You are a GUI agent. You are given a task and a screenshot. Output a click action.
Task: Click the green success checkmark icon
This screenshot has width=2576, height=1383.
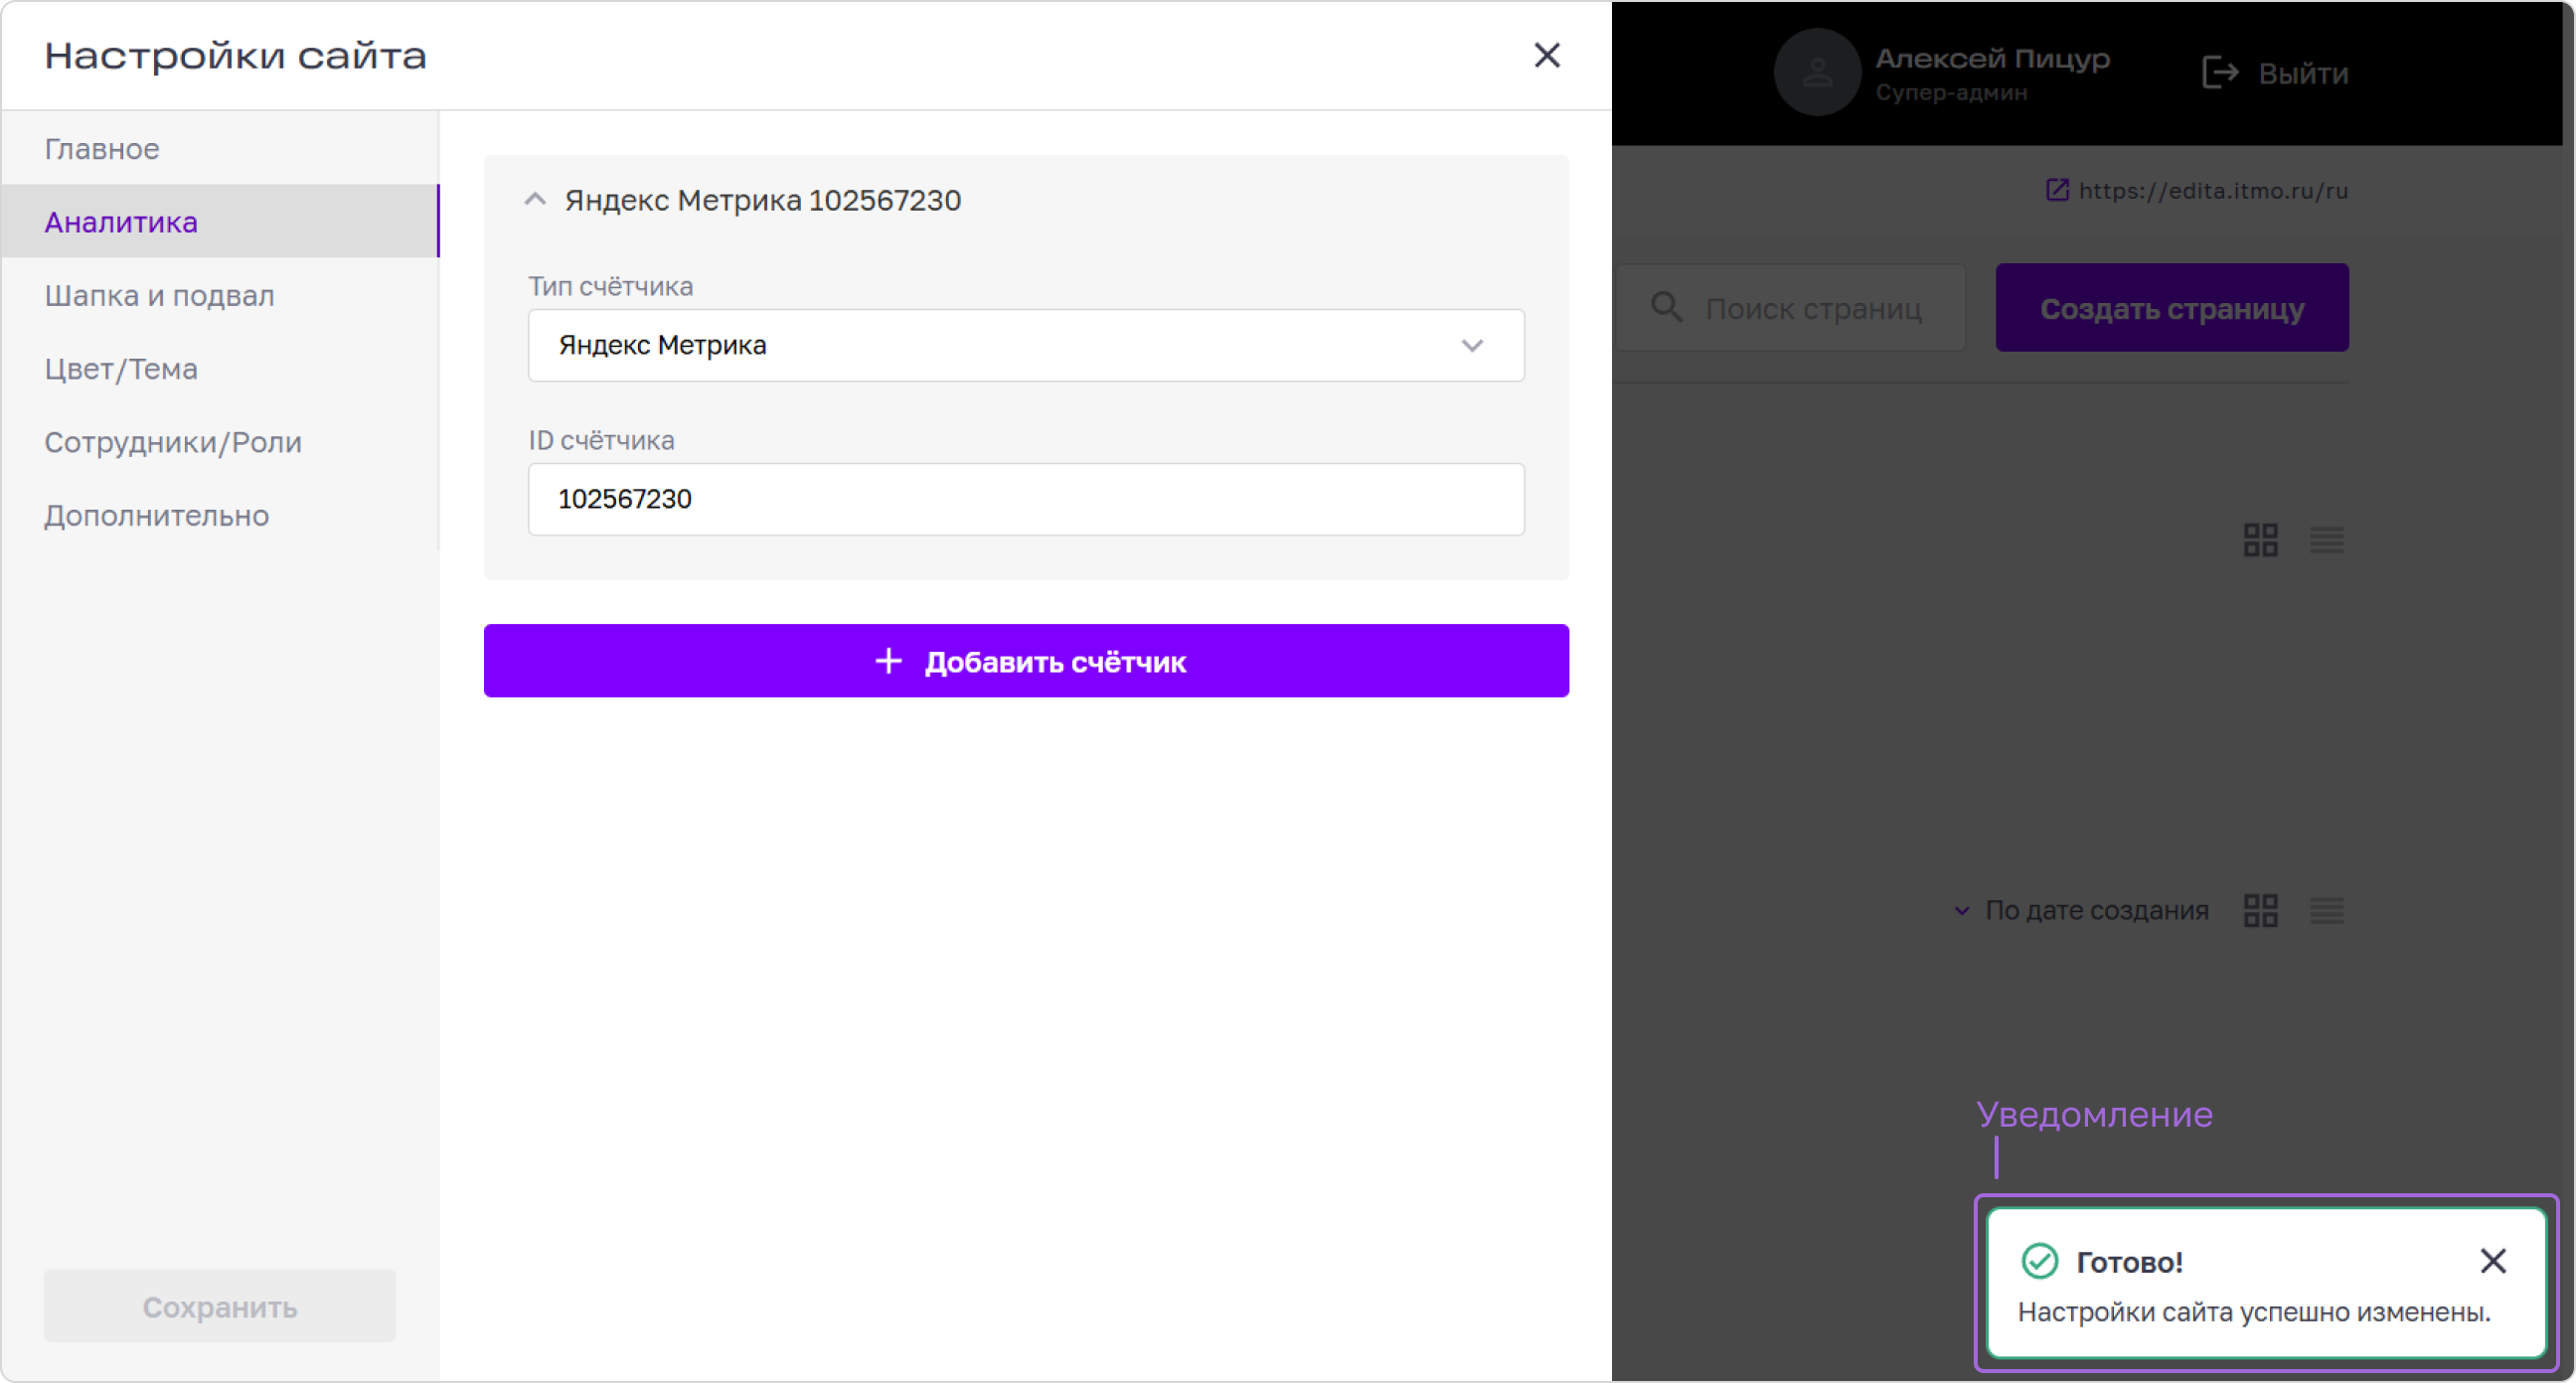pos(2039,1261)
